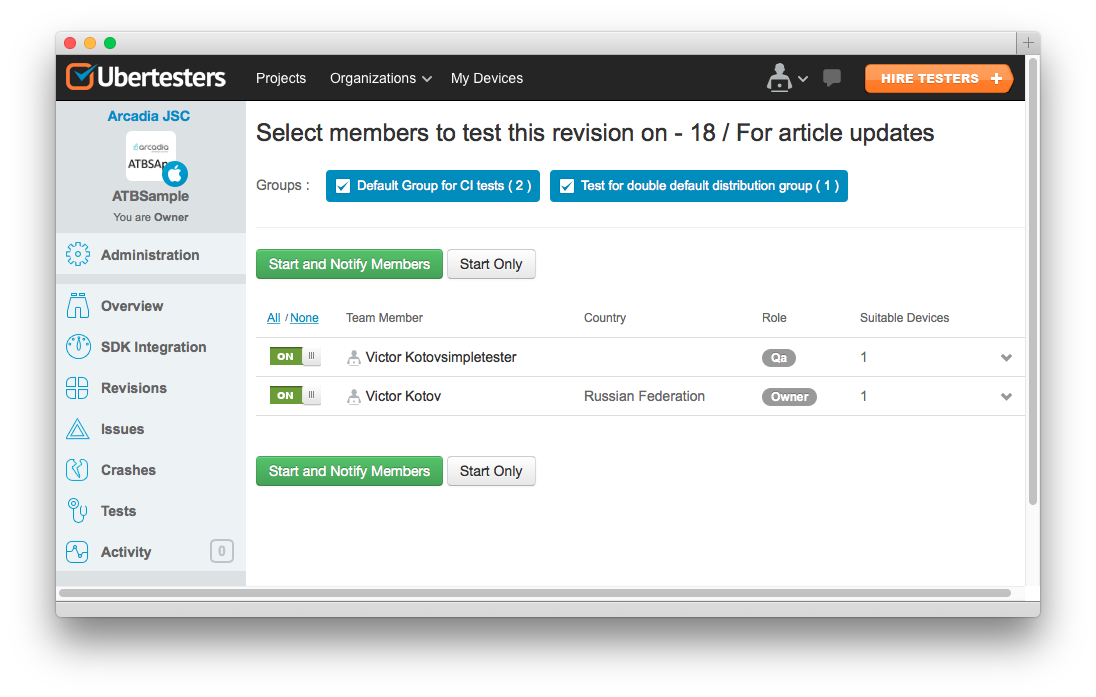Click the Issues warning triangle icon
The width and height of the screenshot is (1096, 697).
click(x=78, y=429)
